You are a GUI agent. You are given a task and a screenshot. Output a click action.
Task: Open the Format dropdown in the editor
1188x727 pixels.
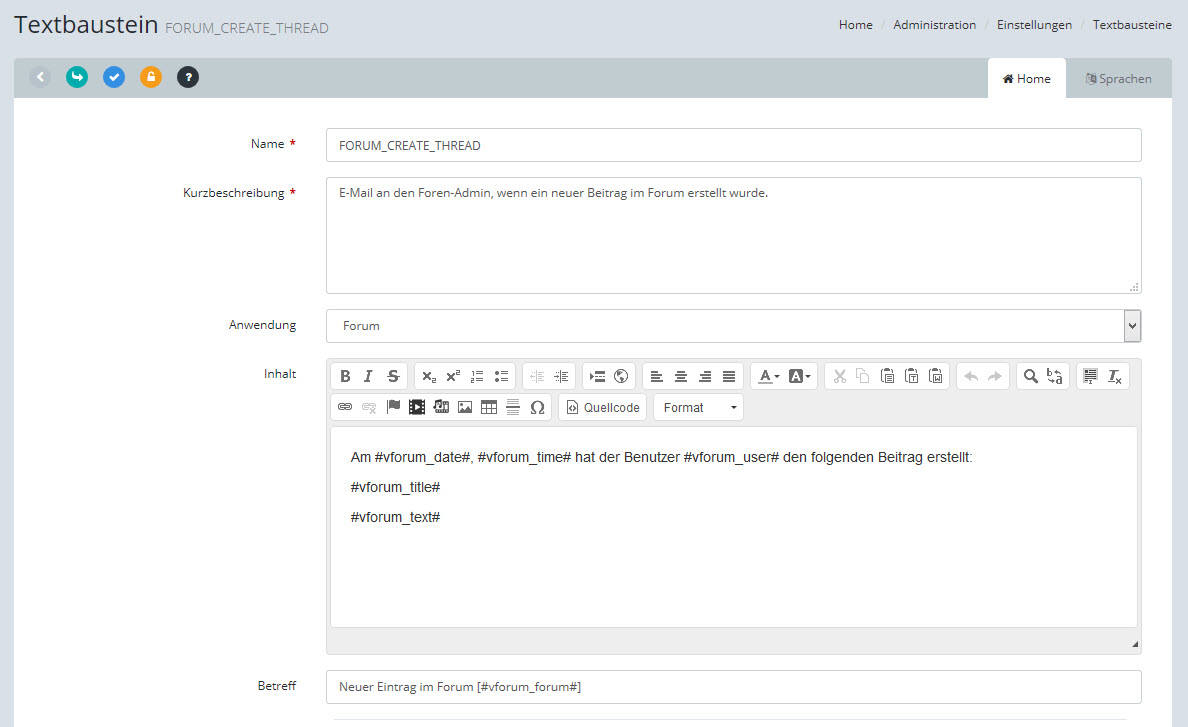pyautogui.click(x=698, y=407)
